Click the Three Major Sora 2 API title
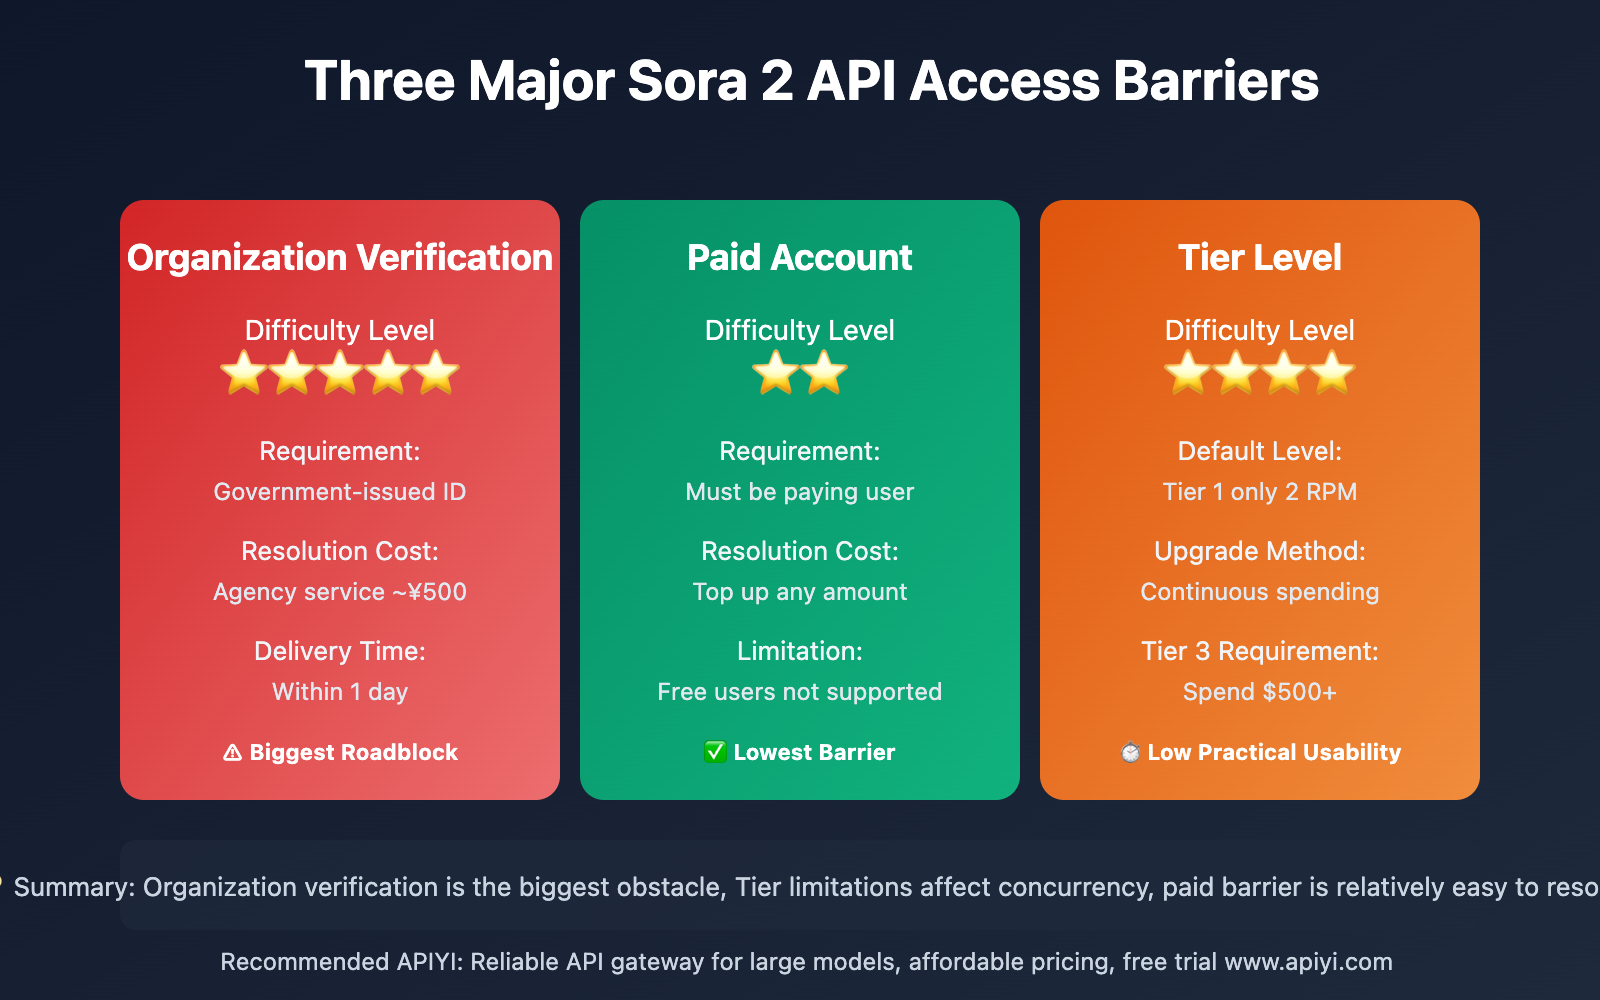 (812, 81)
